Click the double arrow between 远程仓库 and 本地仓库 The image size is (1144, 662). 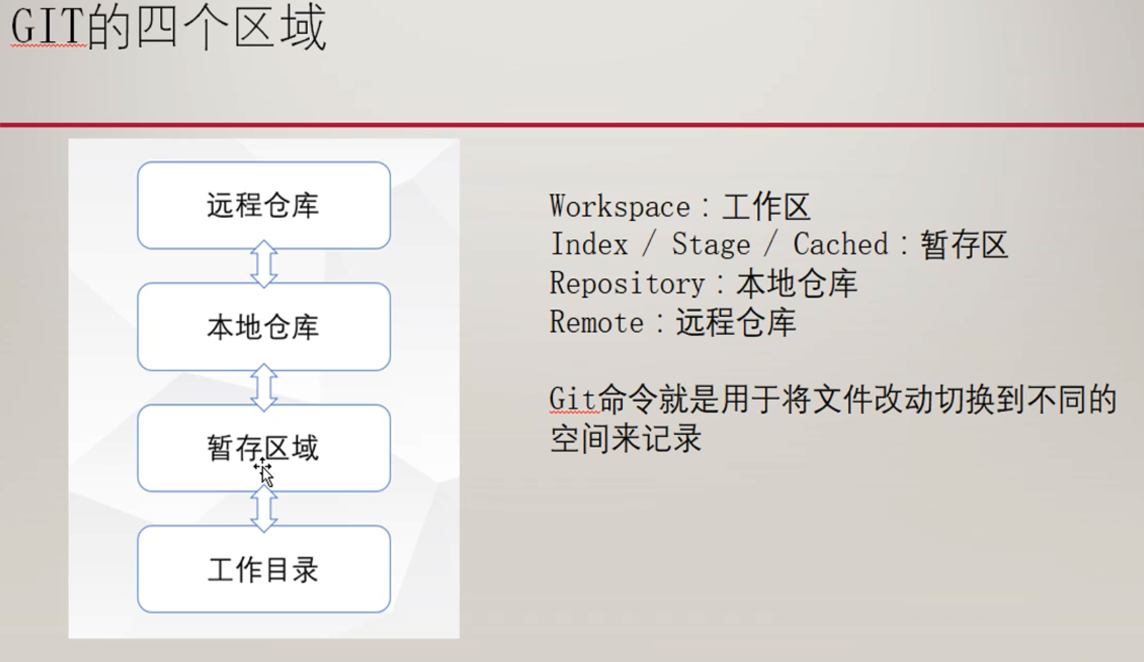coord(263,265)
